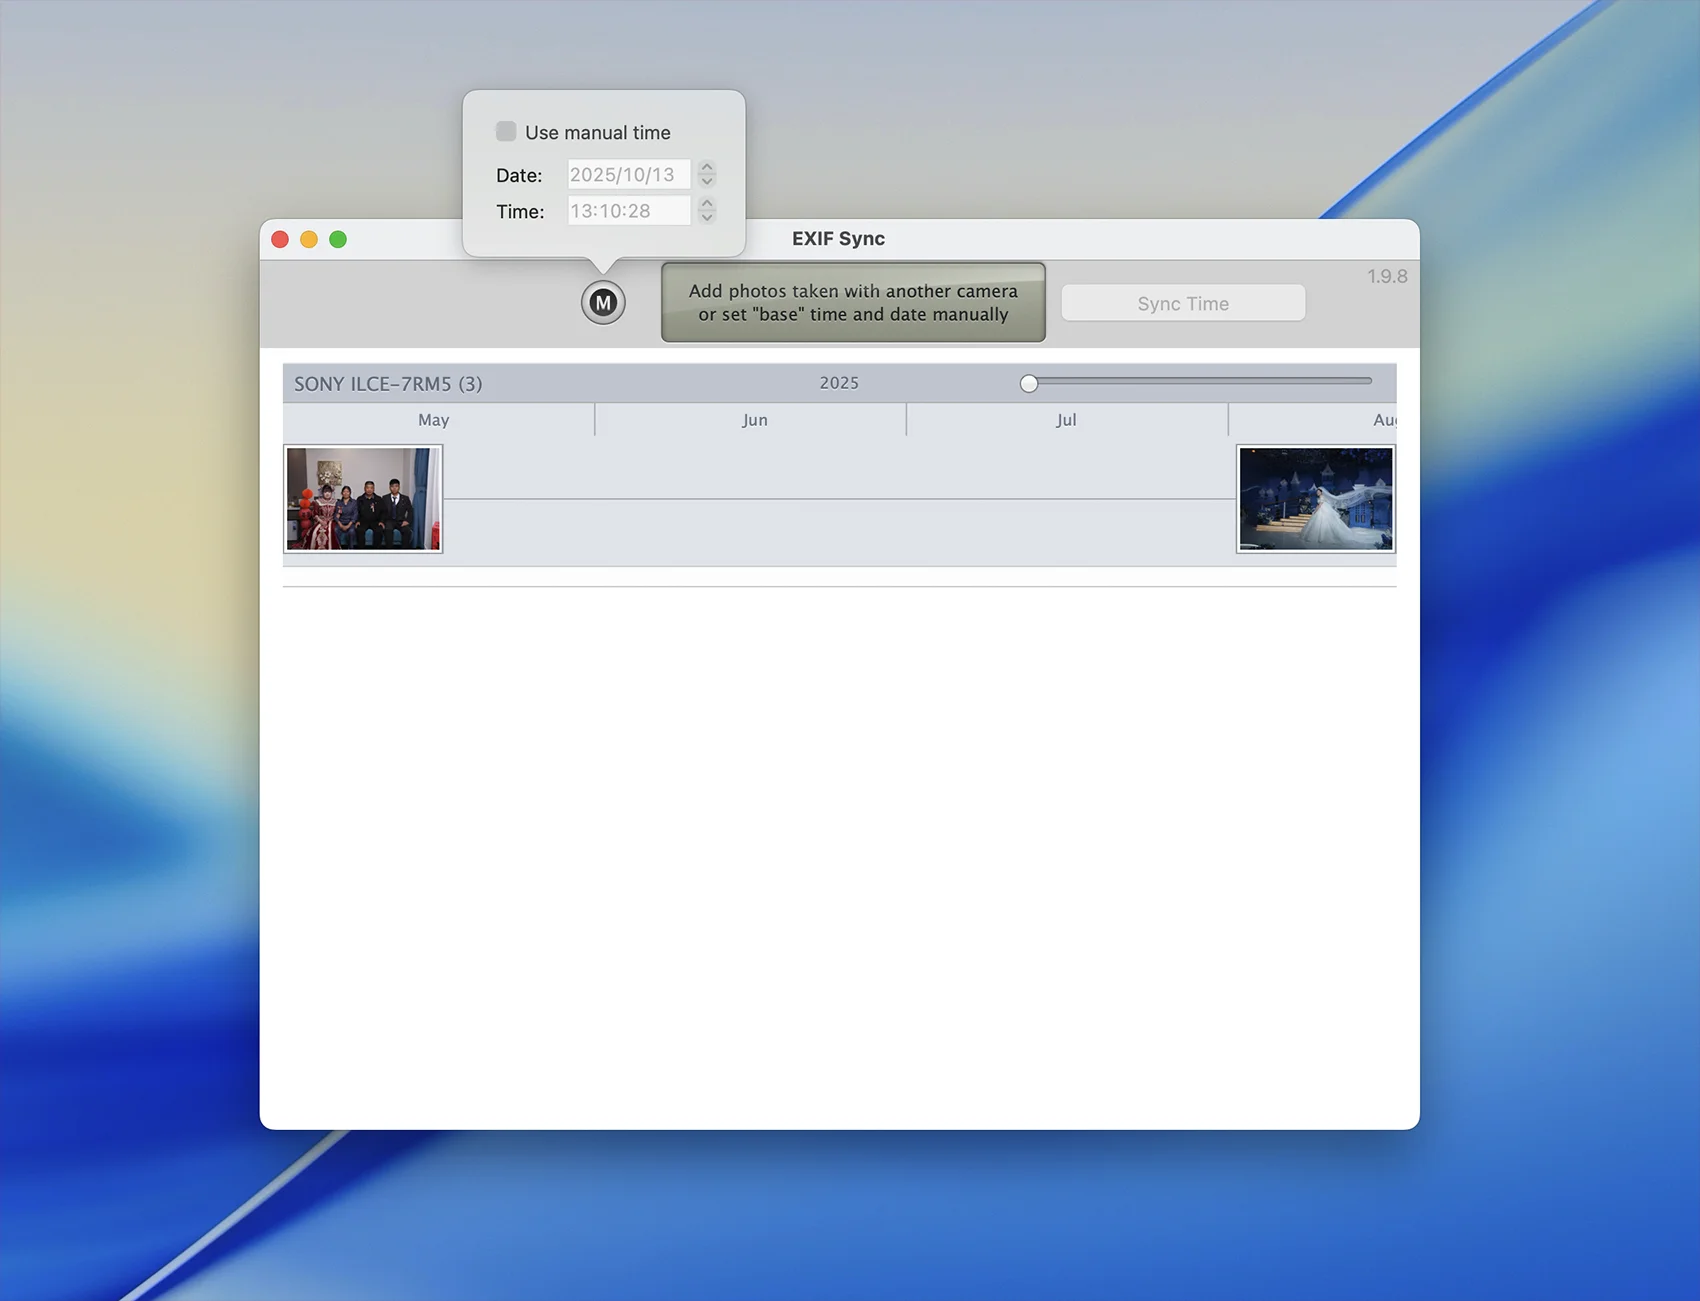
Task: Minimize the EXIF Sync window
Action: [x=309, y=239]
